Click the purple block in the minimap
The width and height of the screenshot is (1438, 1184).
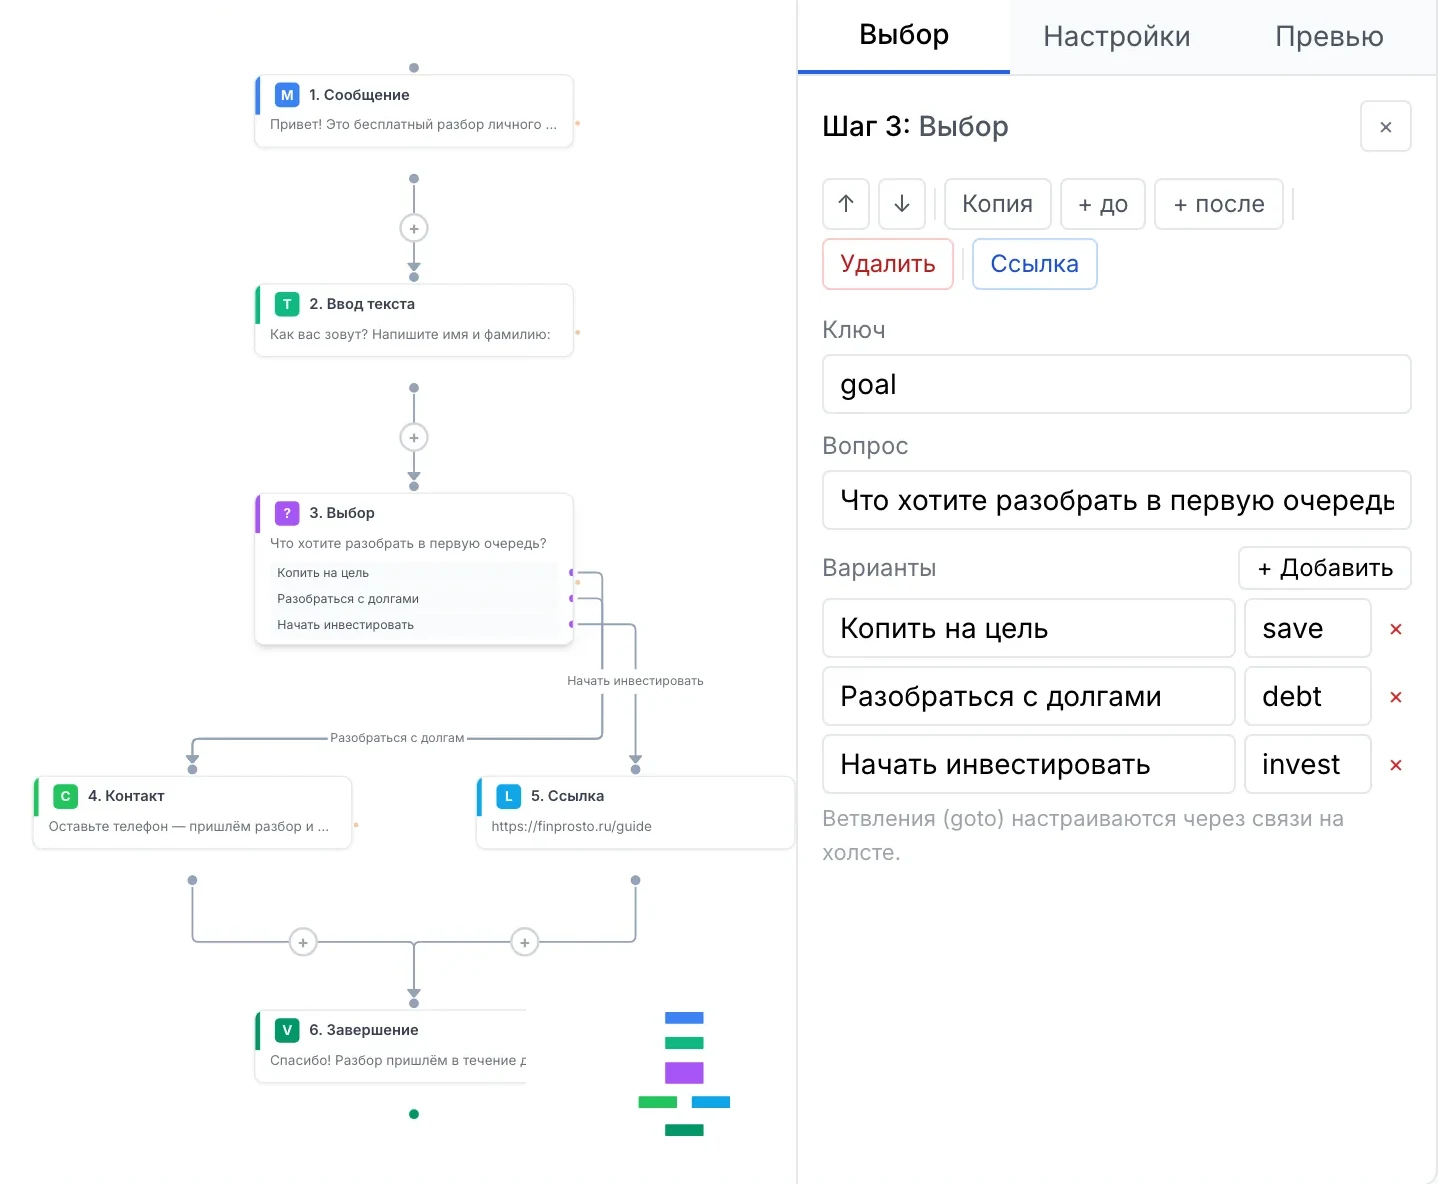(x=684, y=1073)
